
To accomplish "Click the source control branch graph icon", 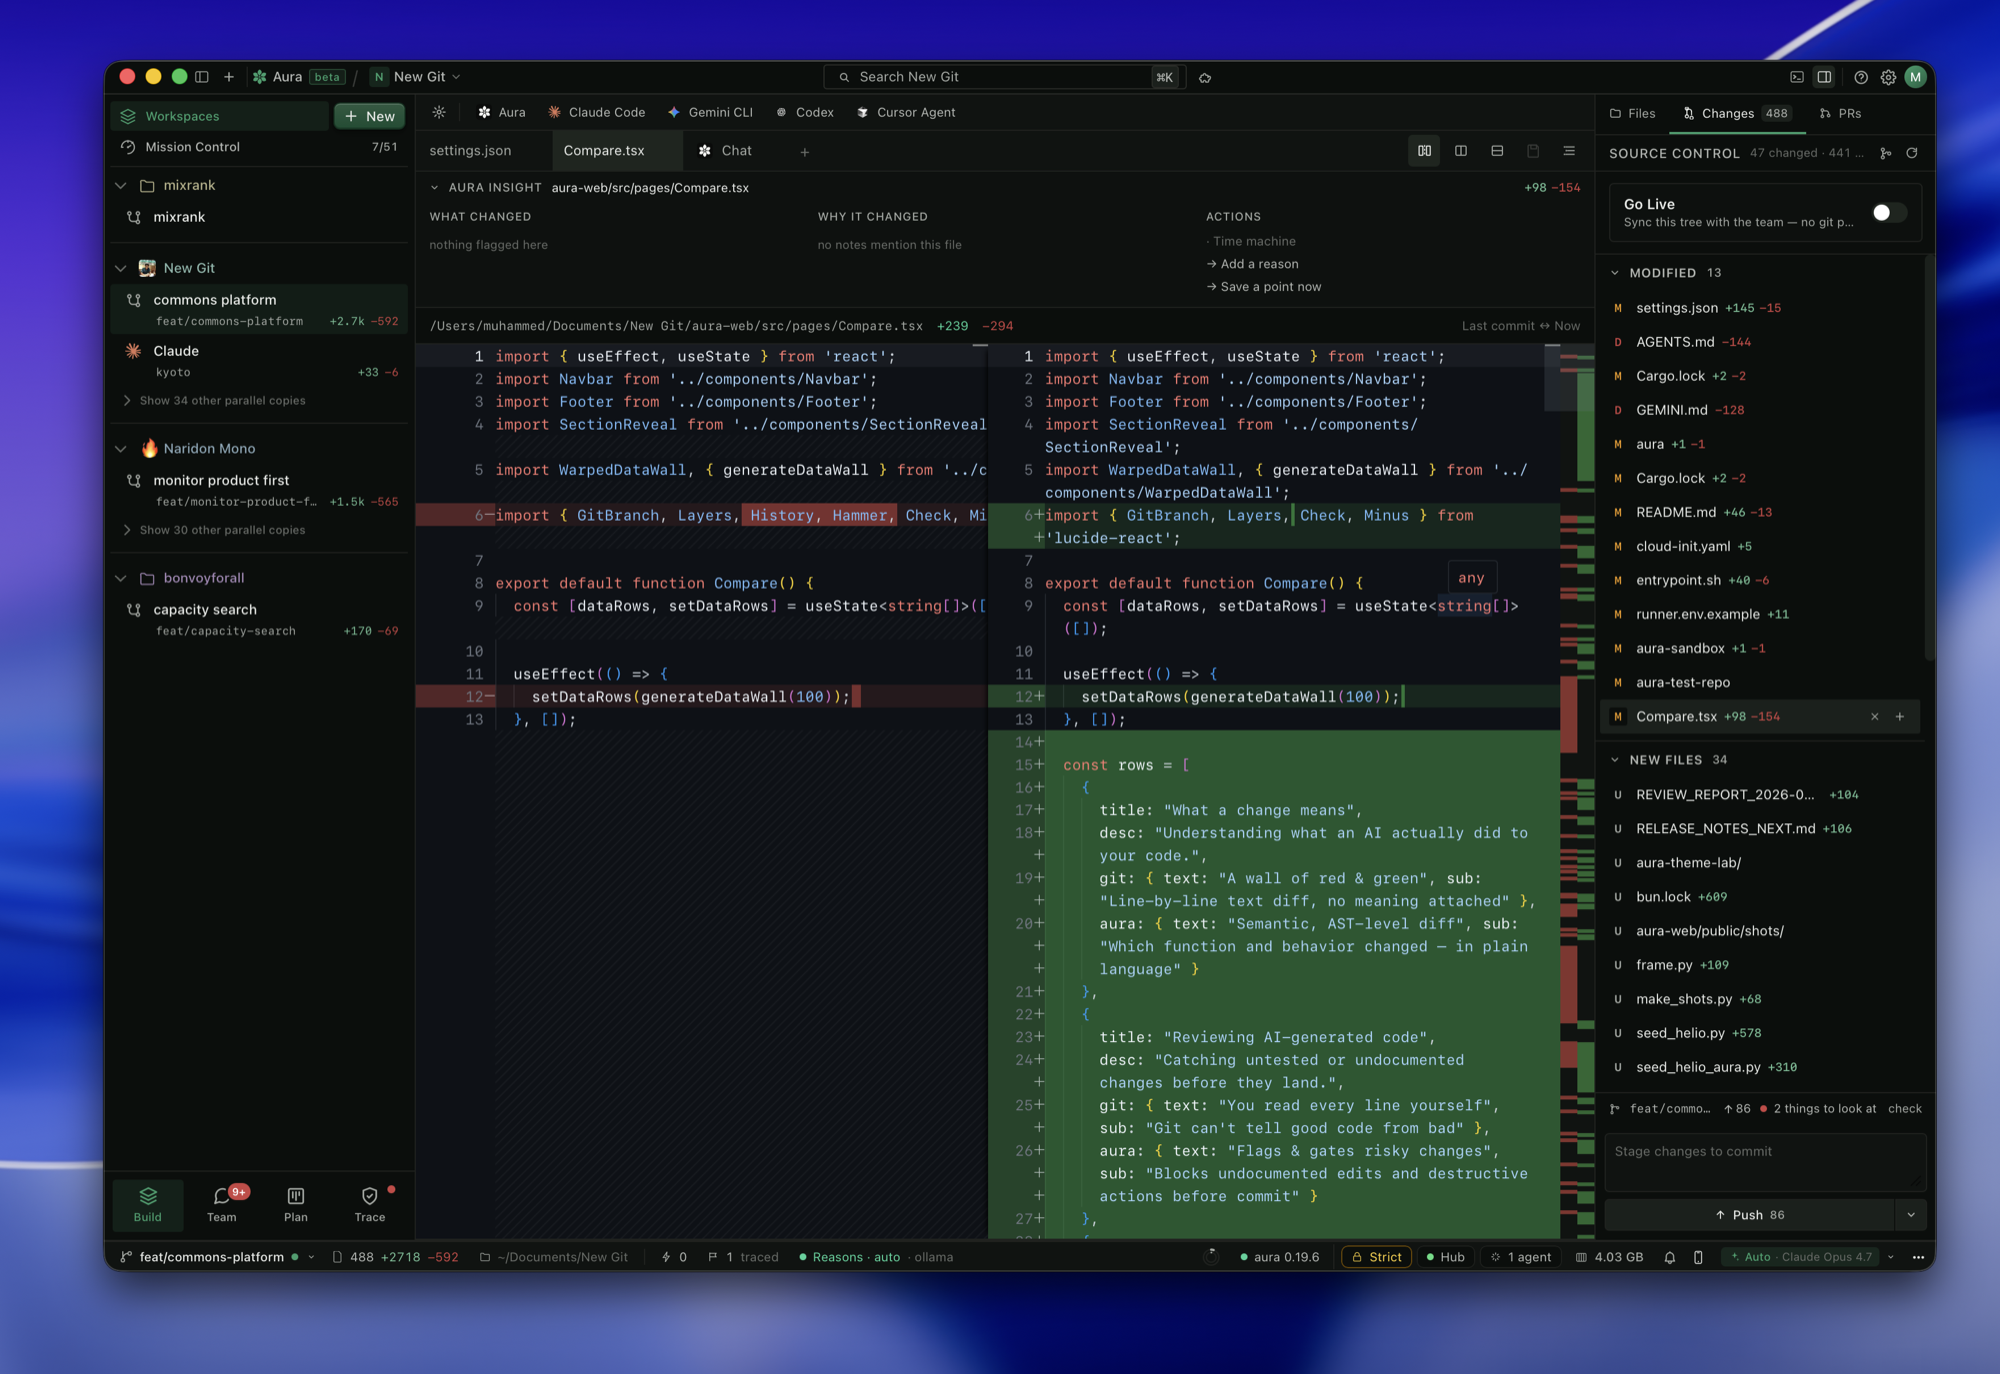I will tap(1885, 153).
